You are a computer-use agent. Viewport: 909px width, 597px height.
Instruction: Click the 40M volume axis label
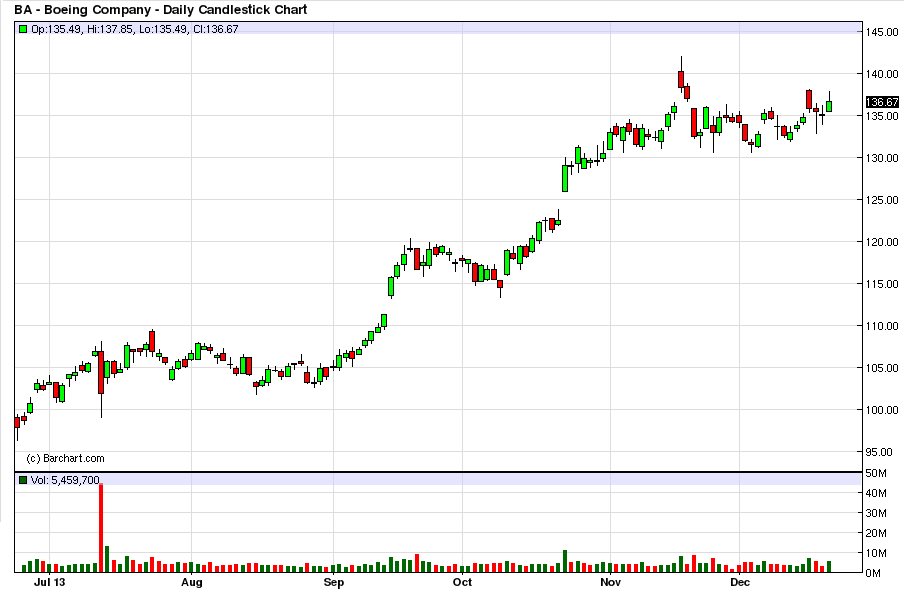(876, 493)
